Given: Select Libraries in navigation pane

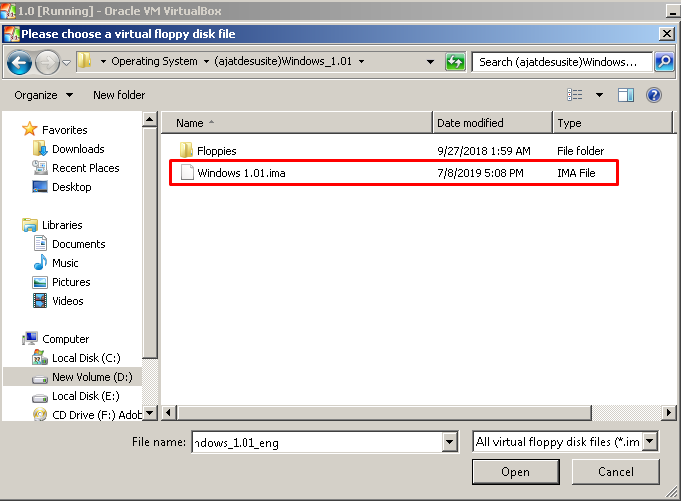Looking at the screenshot, I should point(62,225).
